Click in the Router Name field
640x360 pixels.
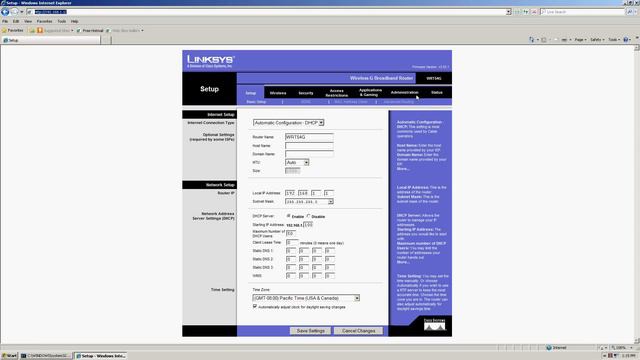(x=309, y=137)
